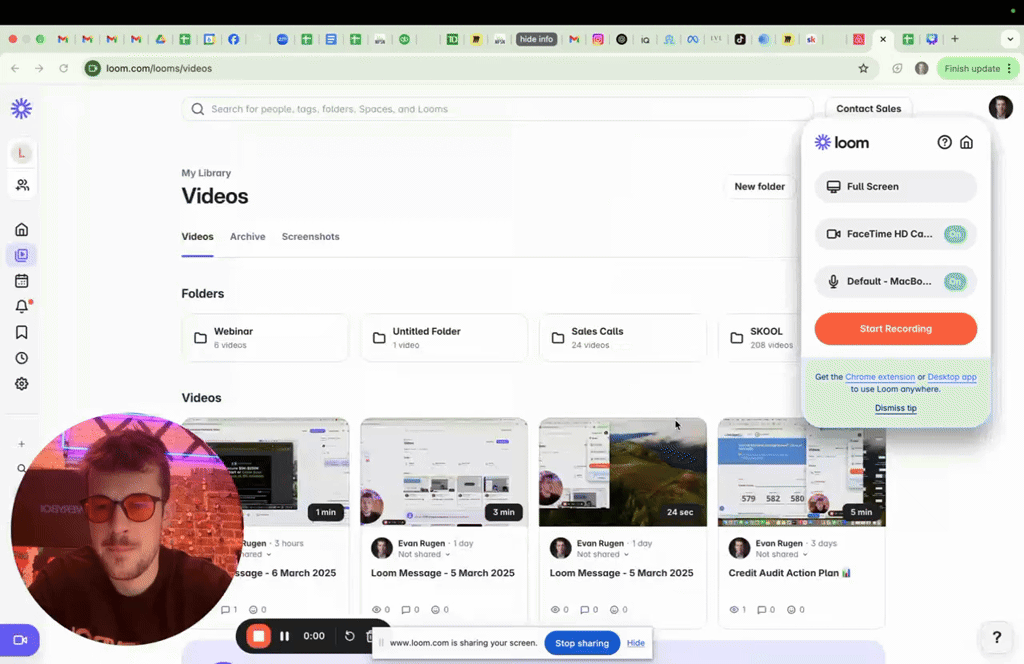Image resolution: width=1024 pixels, height=664 pixels.
Task: Focus the Loom search field
Action: (x=498, y=109)
